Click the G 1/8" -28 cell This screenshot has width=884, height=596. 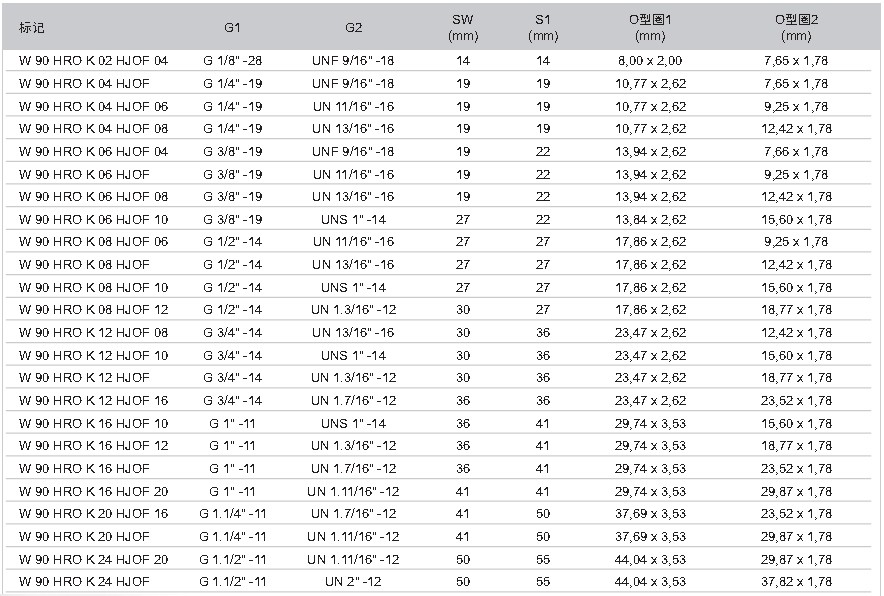click(x=232, y=61)
